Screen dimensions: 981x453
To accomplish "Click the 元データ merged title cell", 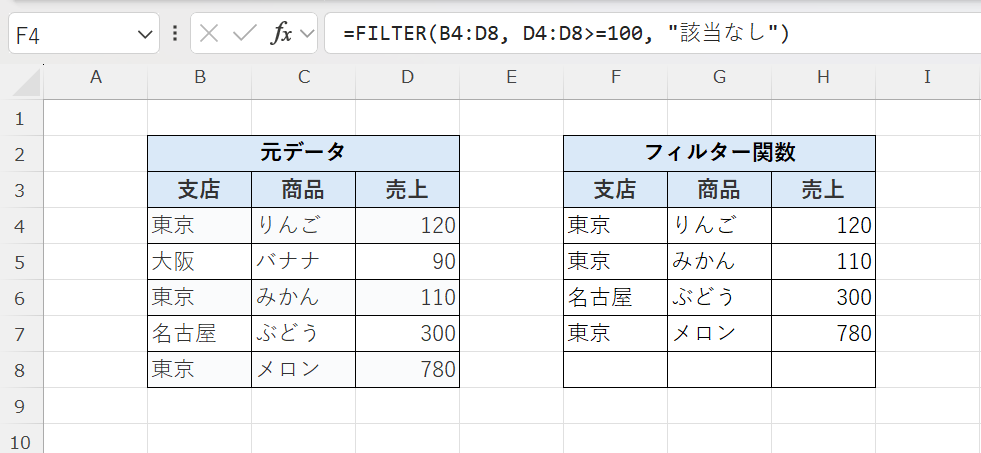I will point(303,153).
